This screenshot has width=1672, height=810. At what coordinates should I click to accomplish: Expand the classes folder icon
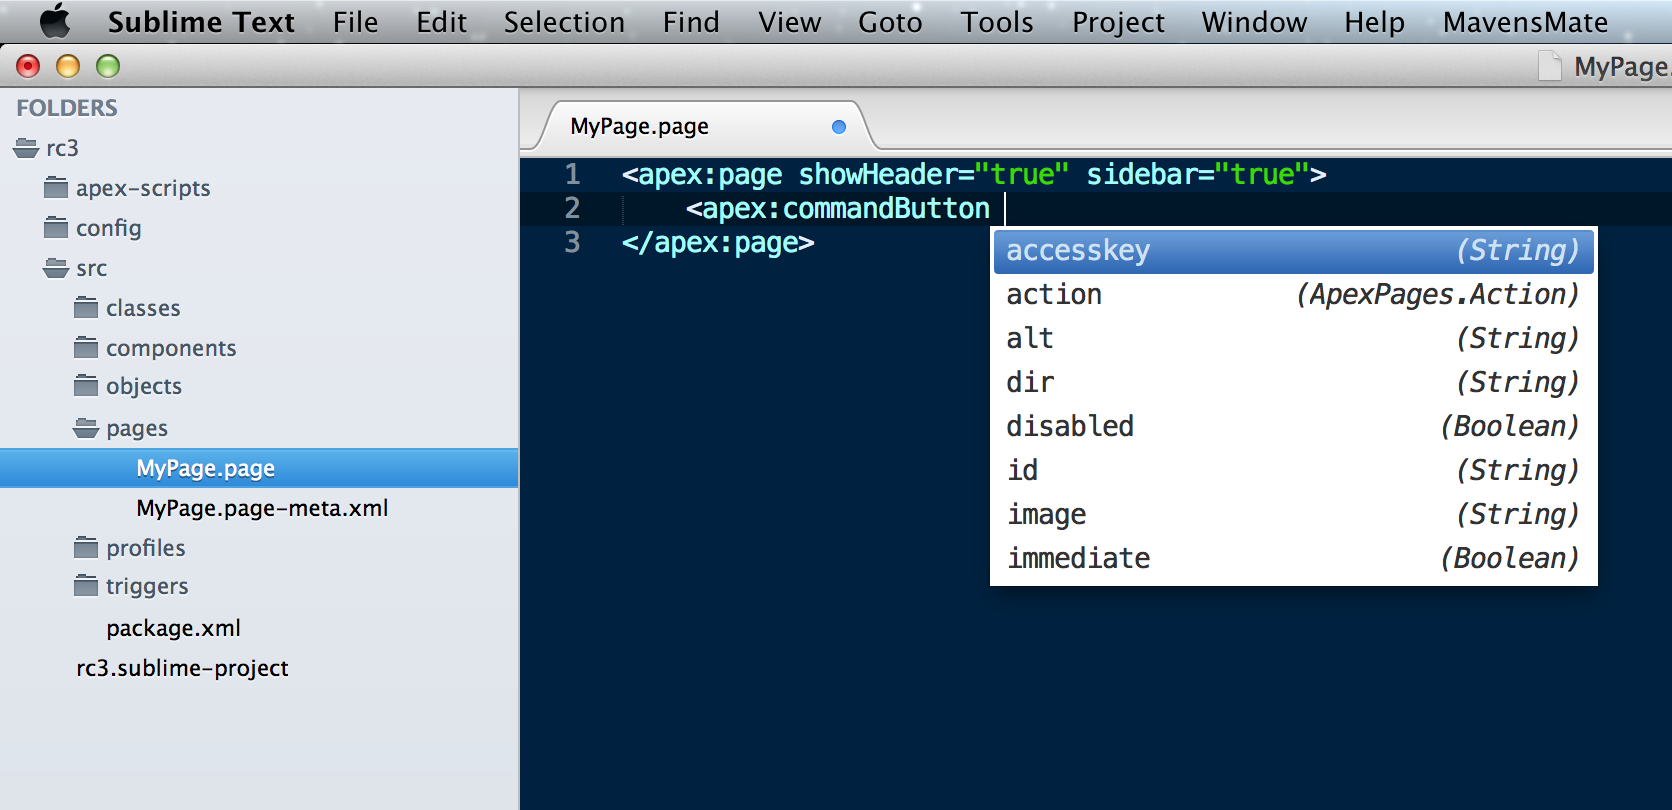[86, 308]
